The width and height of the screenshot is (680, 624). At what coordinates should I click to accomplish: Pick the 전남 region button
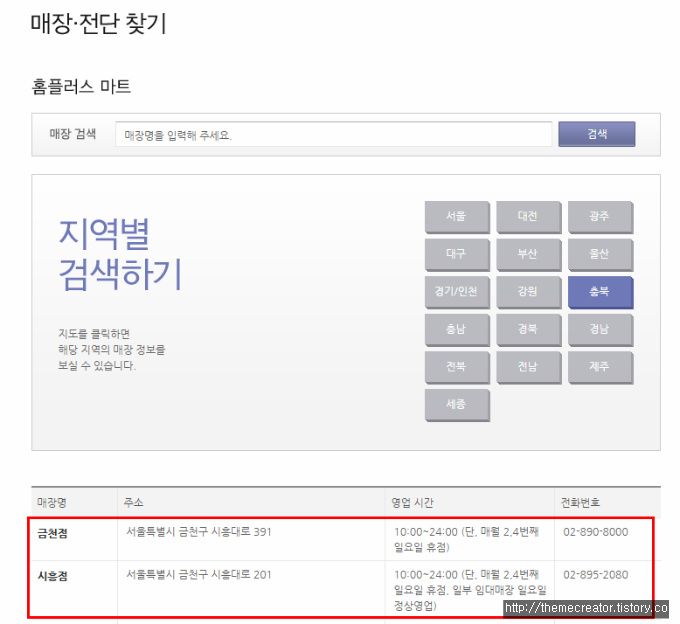tap(529, 367)
